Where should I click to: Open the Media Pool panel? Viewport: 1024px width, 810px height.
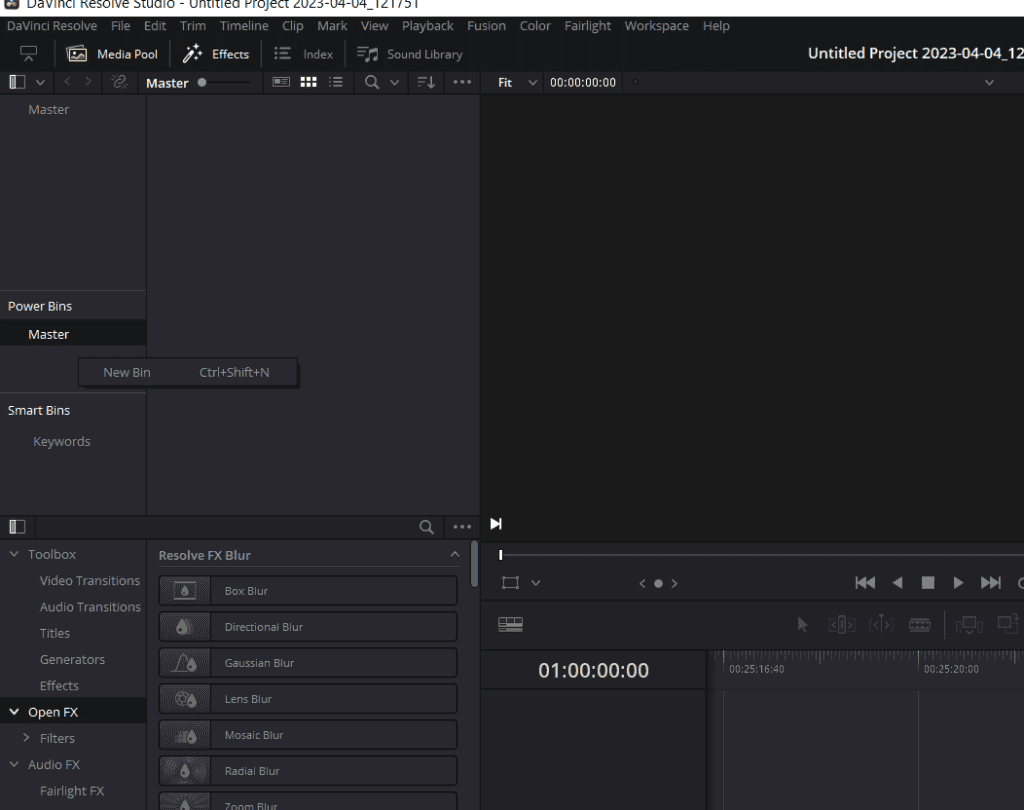pyautogui.click(x=112, y=54)
